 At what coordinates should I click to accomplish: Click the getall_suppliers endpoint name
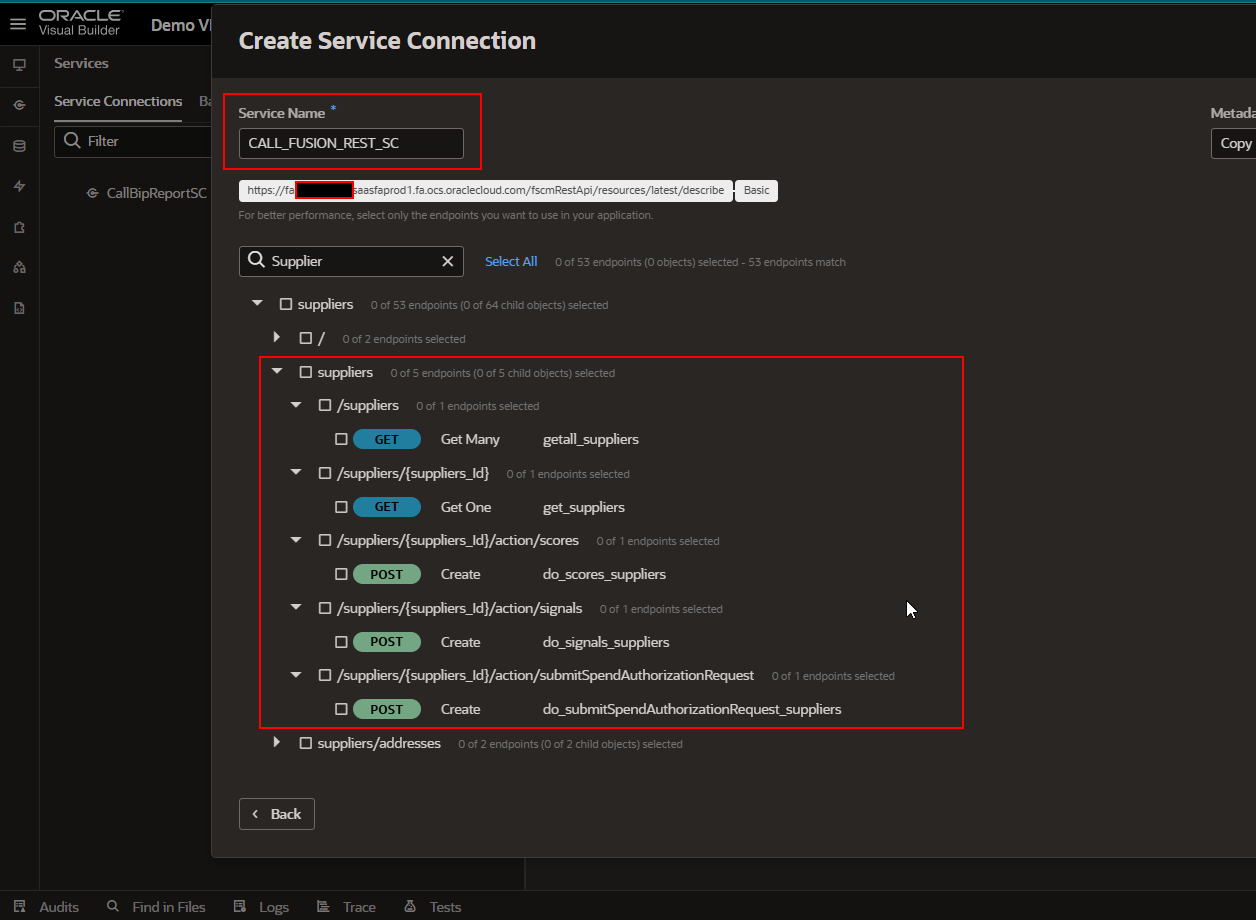590,439
